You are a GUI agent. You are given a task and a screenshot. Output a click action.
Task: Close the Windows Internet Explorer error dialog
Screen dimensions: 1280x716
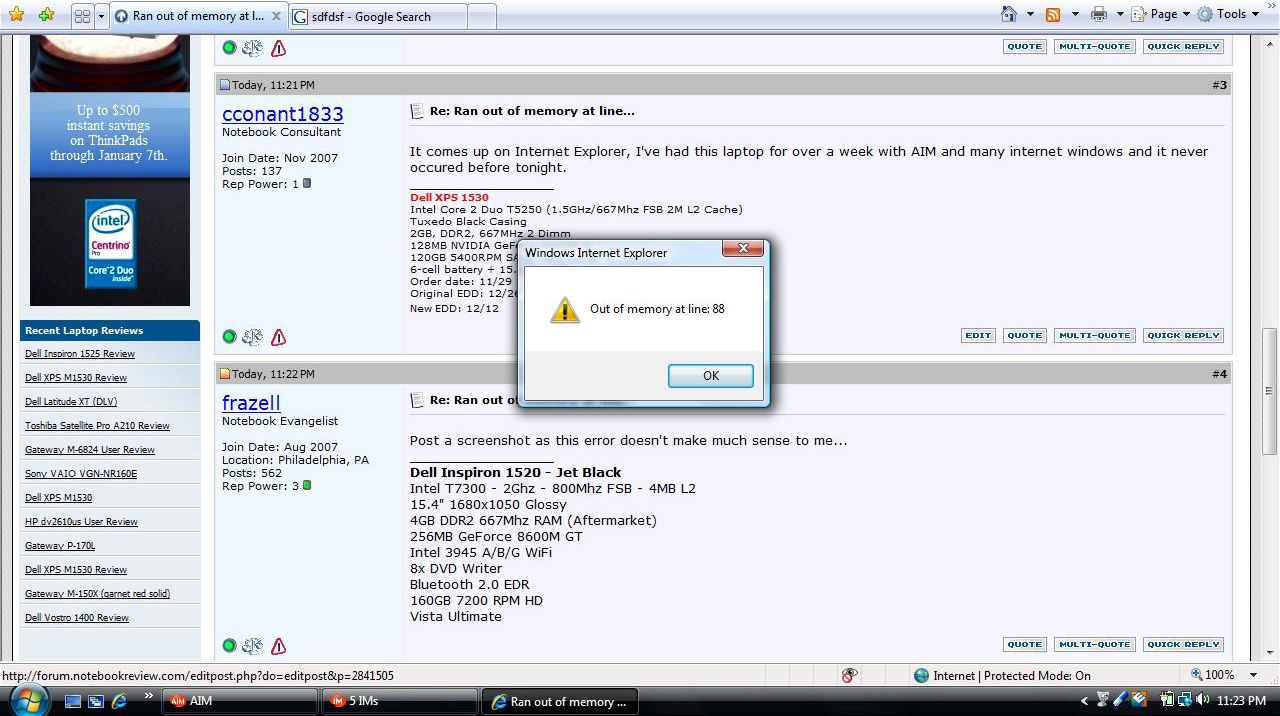click(743, 248)
